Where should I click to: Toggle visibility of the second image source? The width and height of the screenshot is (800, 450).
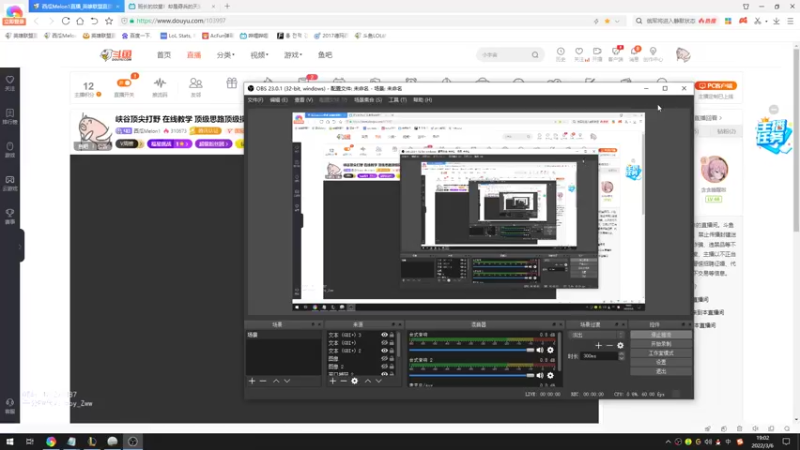pos(384,366)
